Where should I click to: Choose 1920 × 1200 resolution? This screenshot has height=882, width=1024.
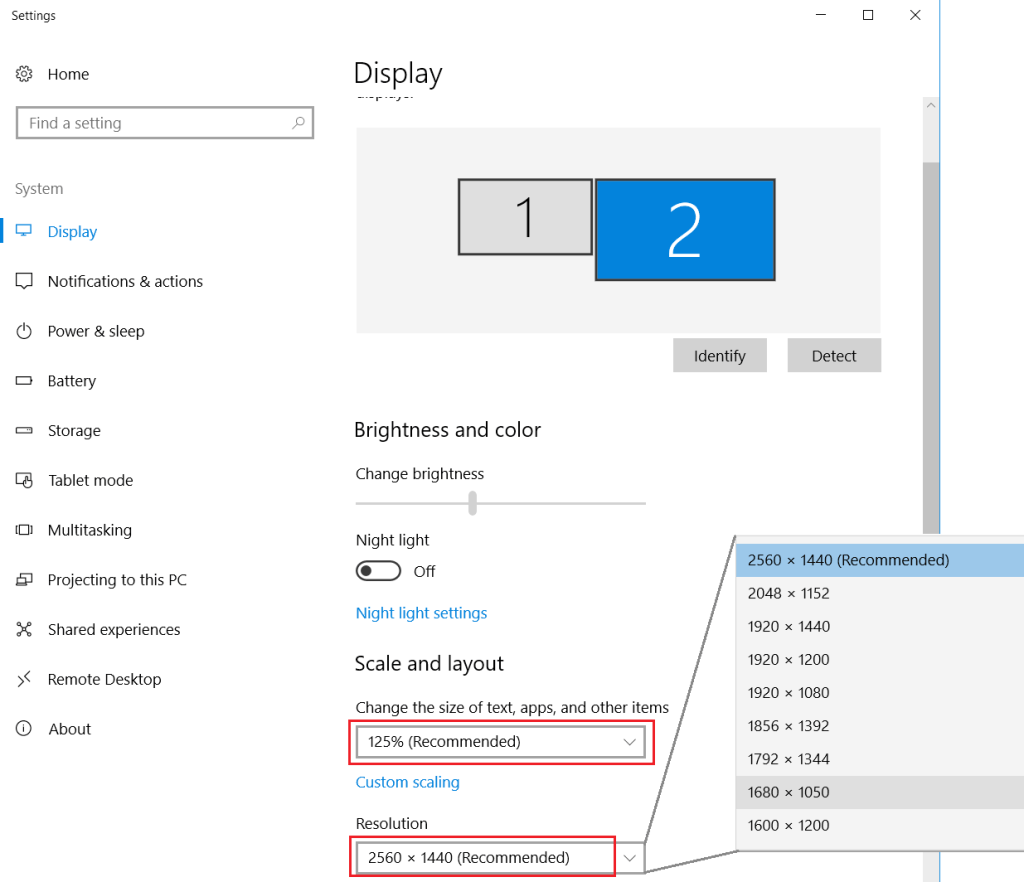pyautogui.click(x=880, y=660)
